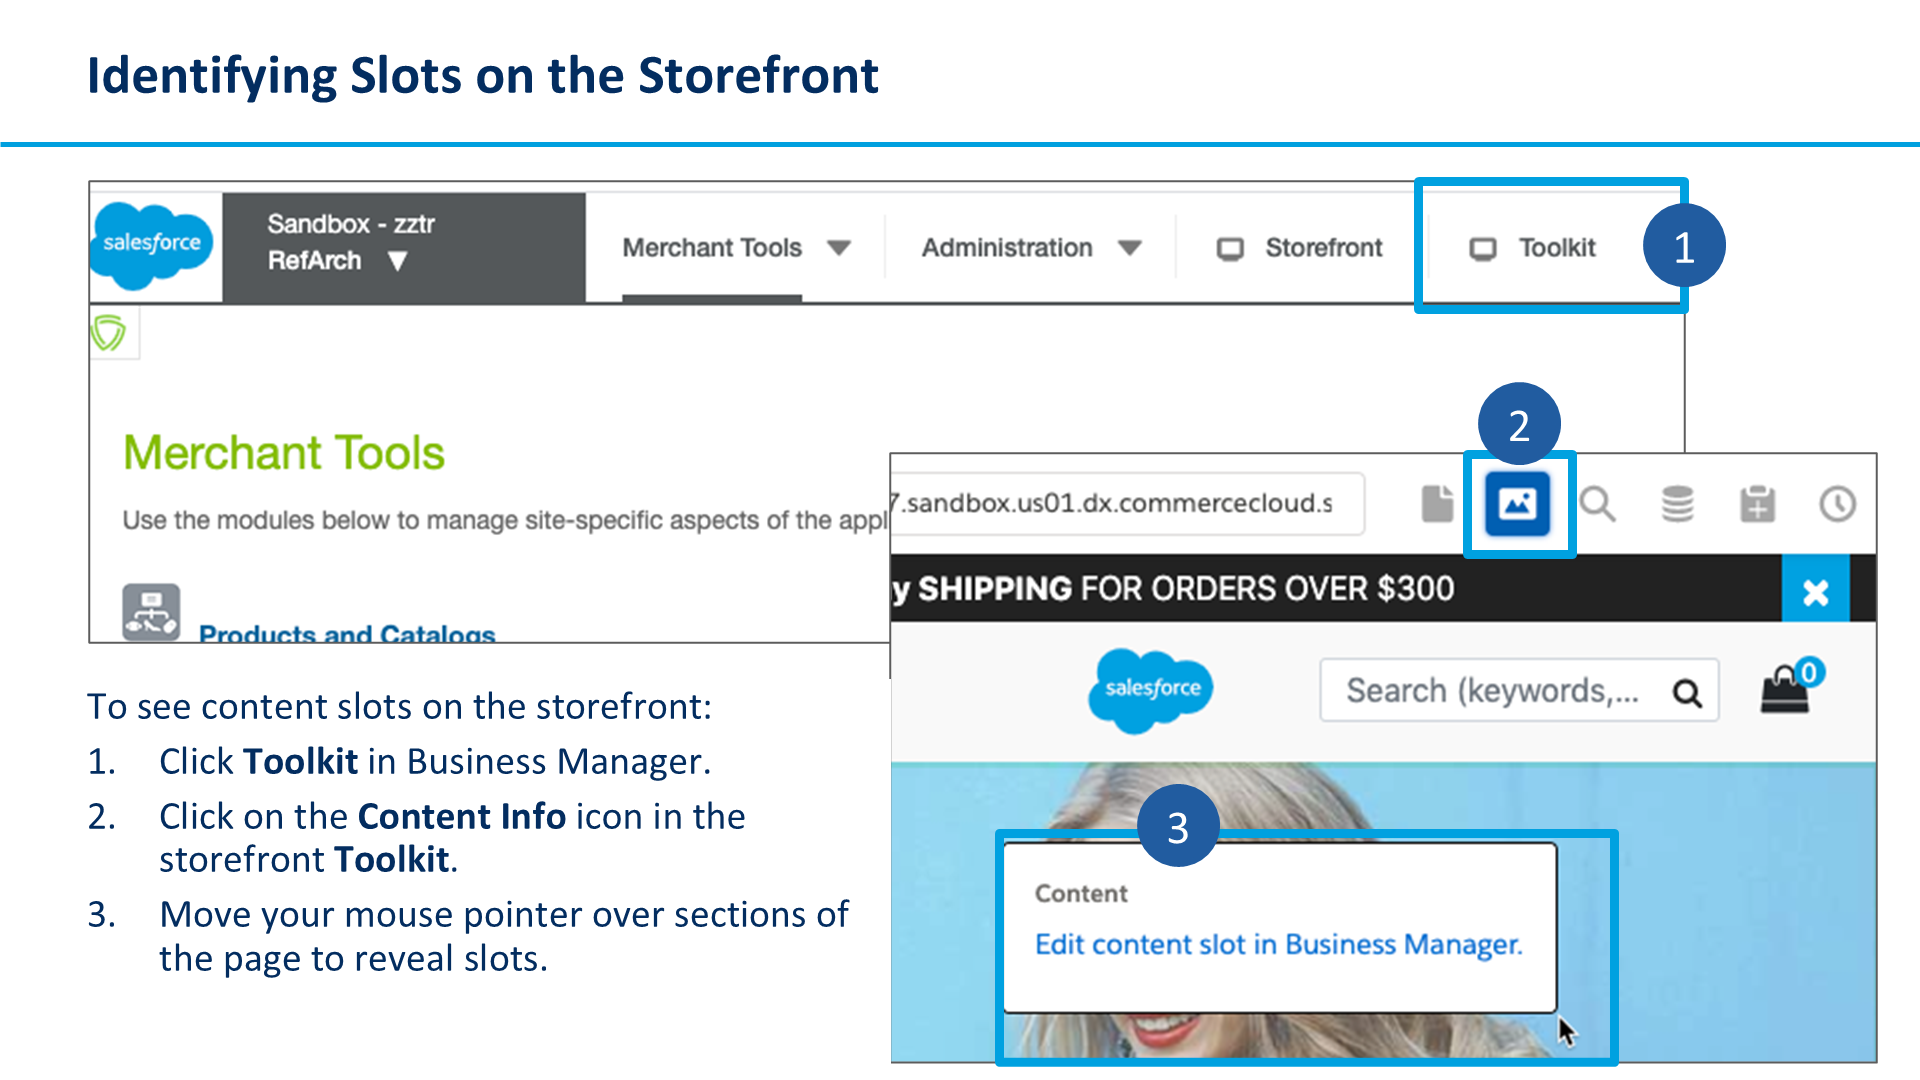Click the magnifier search icon in toolkit
This screenshot has width=1920, height=1080.
tap(1597, 504)
